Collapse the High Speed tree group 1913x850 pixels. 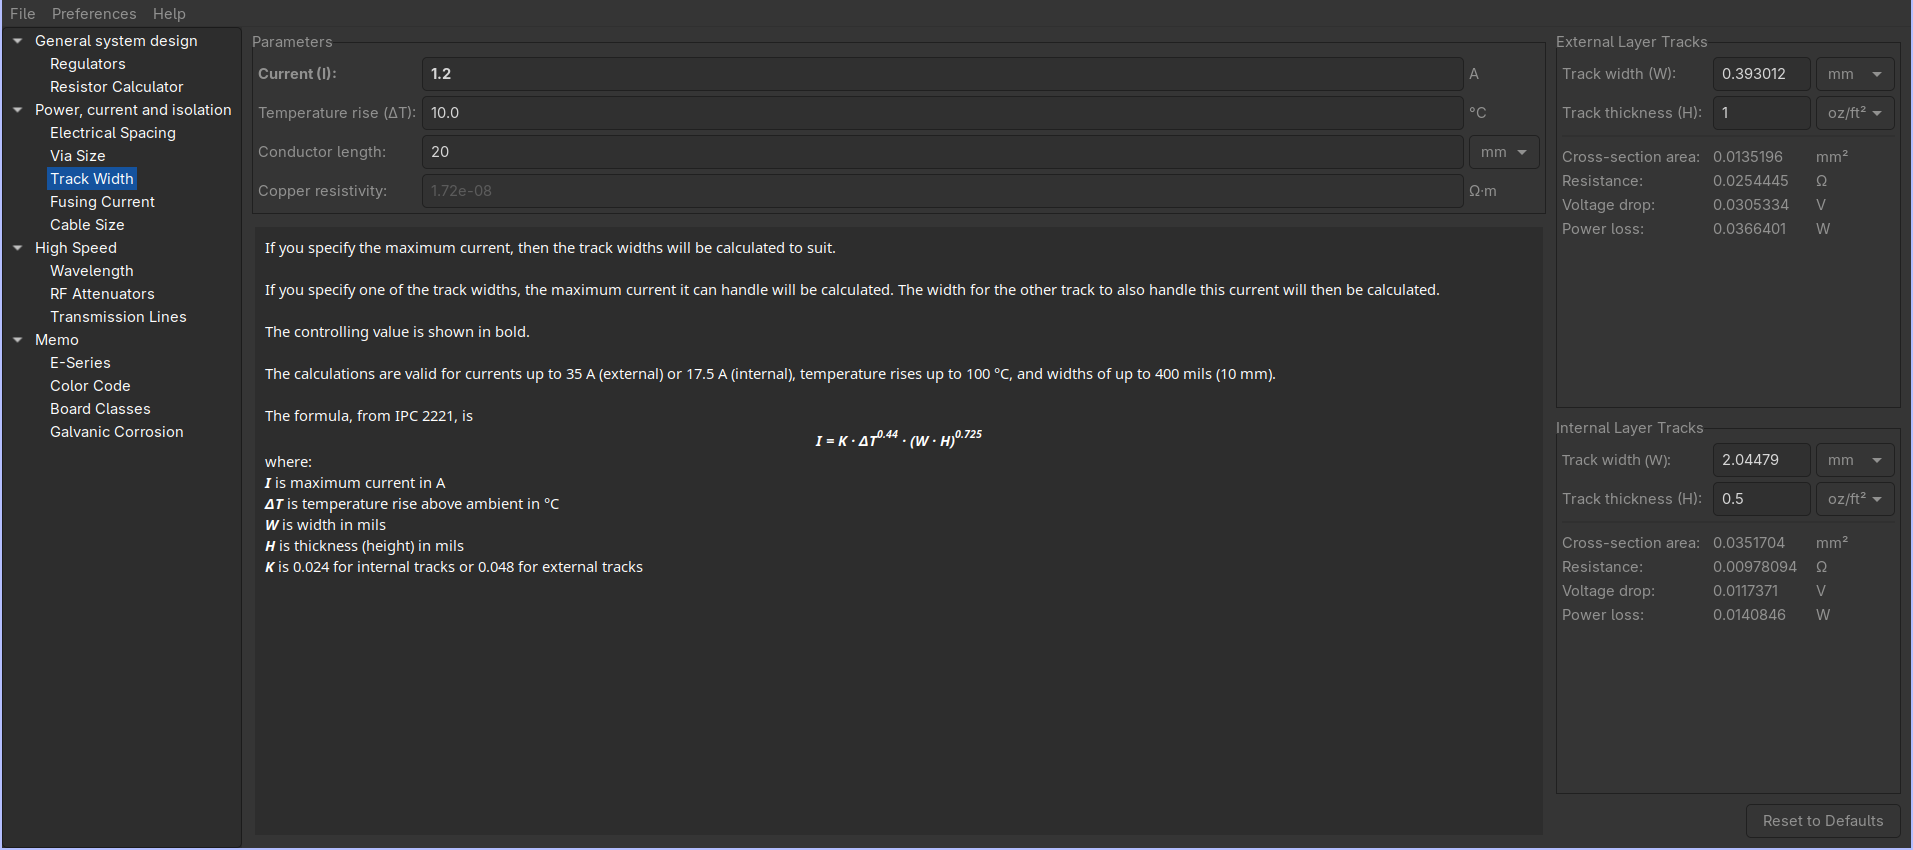pos(17,248)
